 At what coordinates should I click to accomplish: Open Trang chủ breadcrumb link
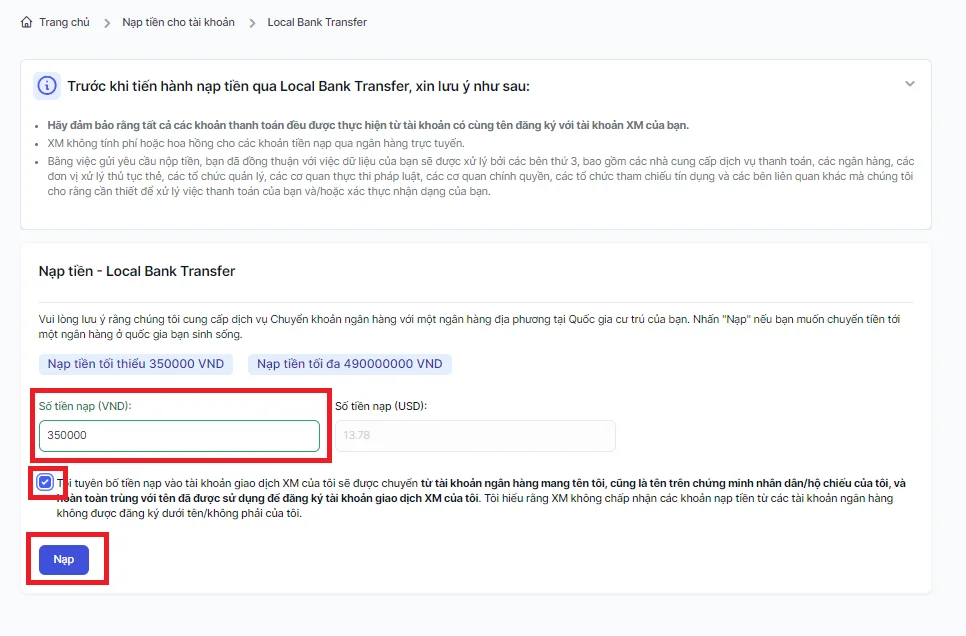click(64, 22)
